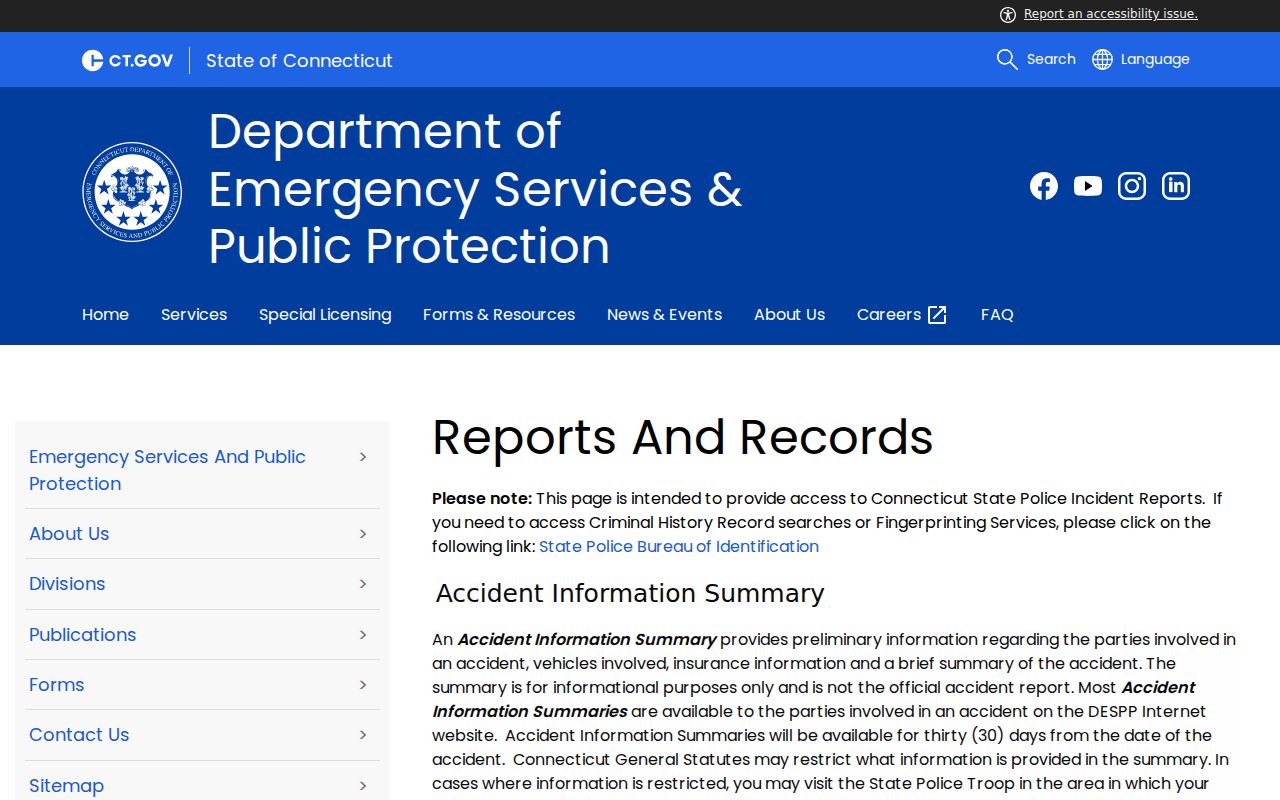Expand the Publications sidebar chevron

tap(363, 635)
